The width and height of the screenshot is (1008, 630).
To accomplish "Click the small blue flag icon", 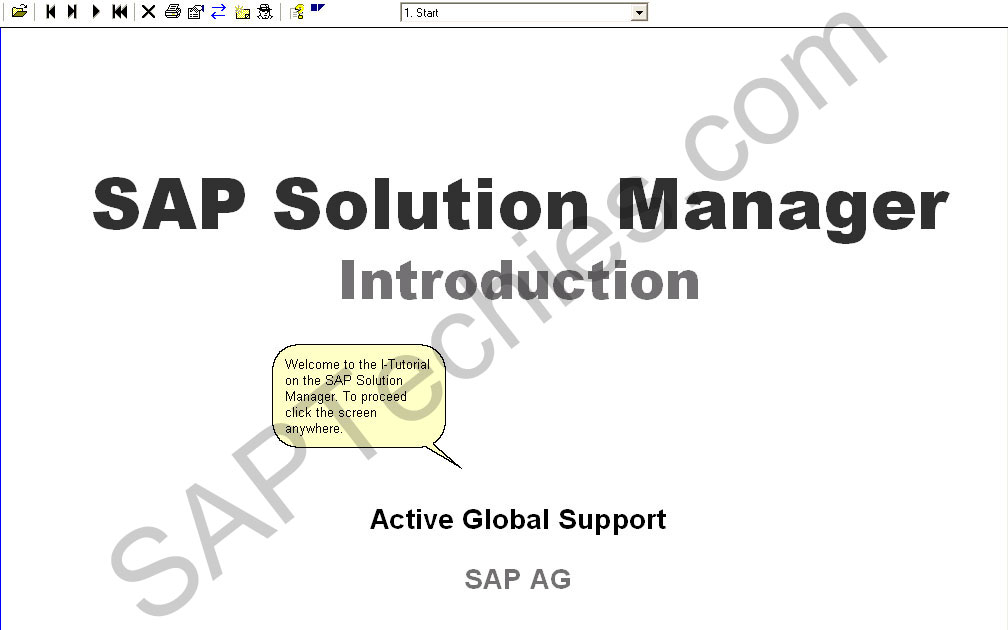I will tap(318, 8).
